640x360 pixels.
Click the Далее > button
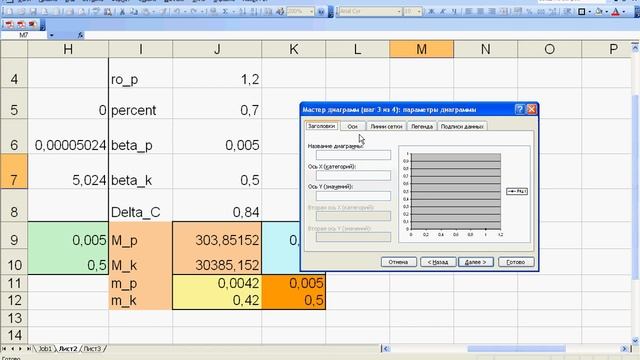tap(476, 262)
